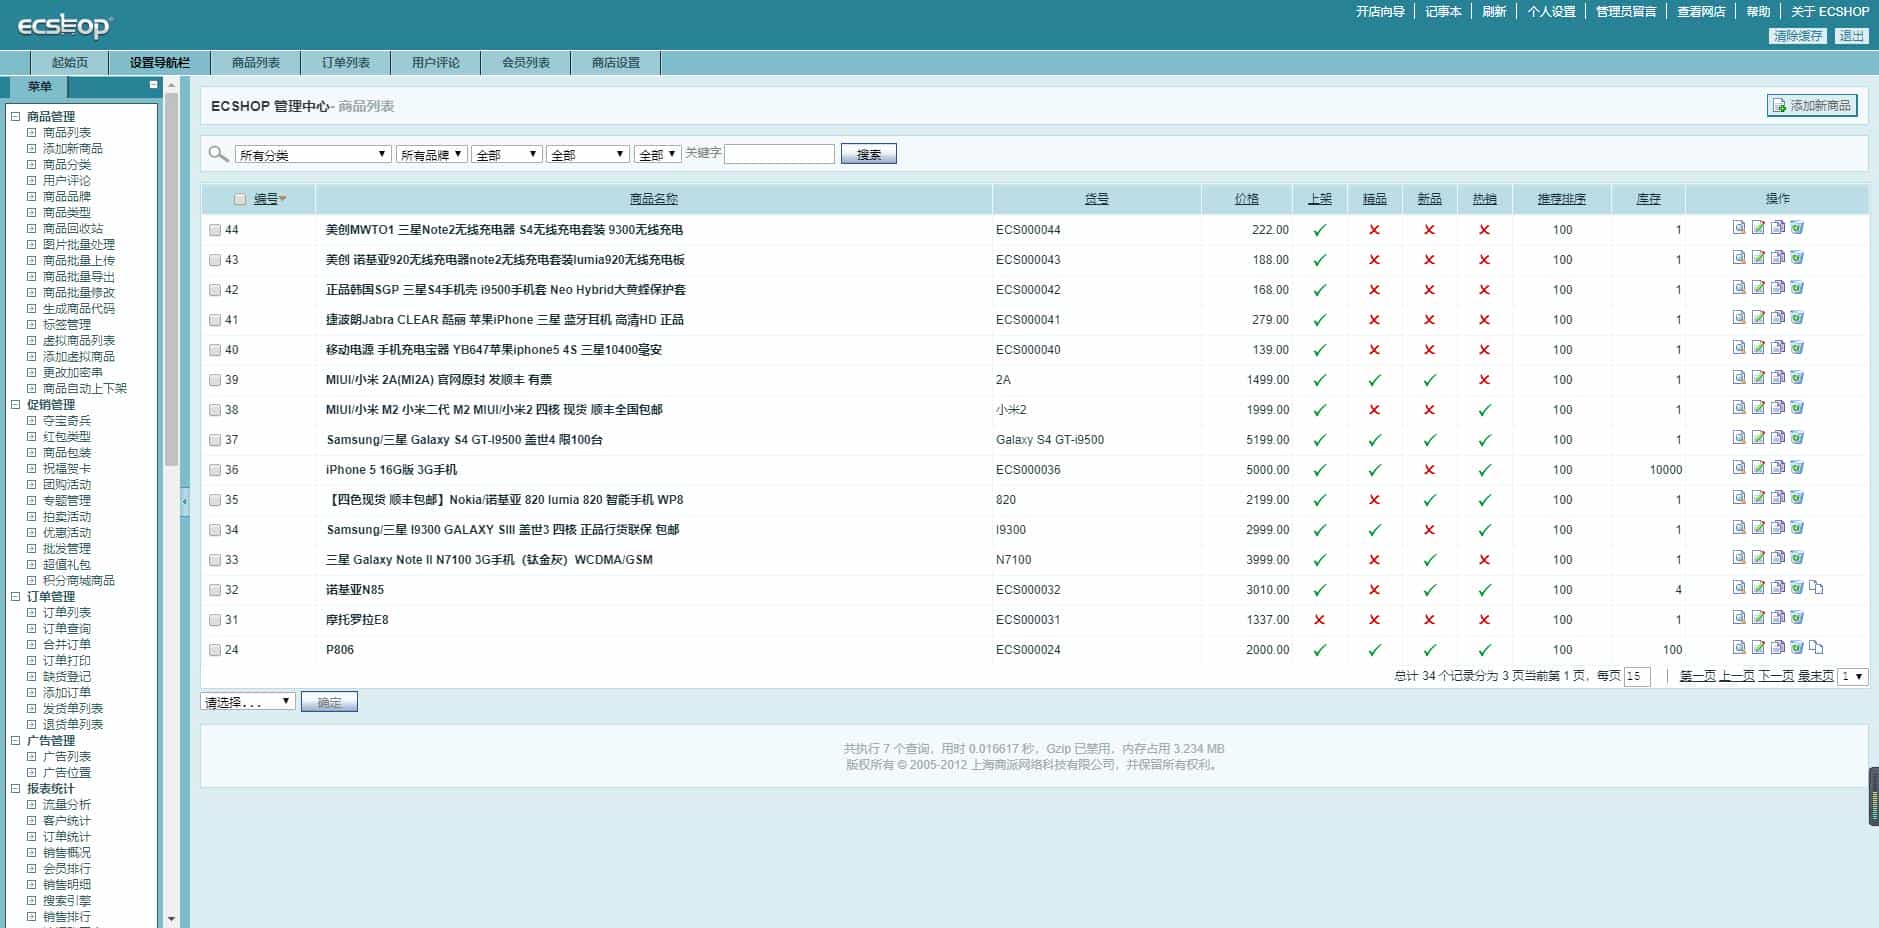Toggle 上架 status for 摩托罗拉E8
The image size is (1879, 928).
point(1321,619)
